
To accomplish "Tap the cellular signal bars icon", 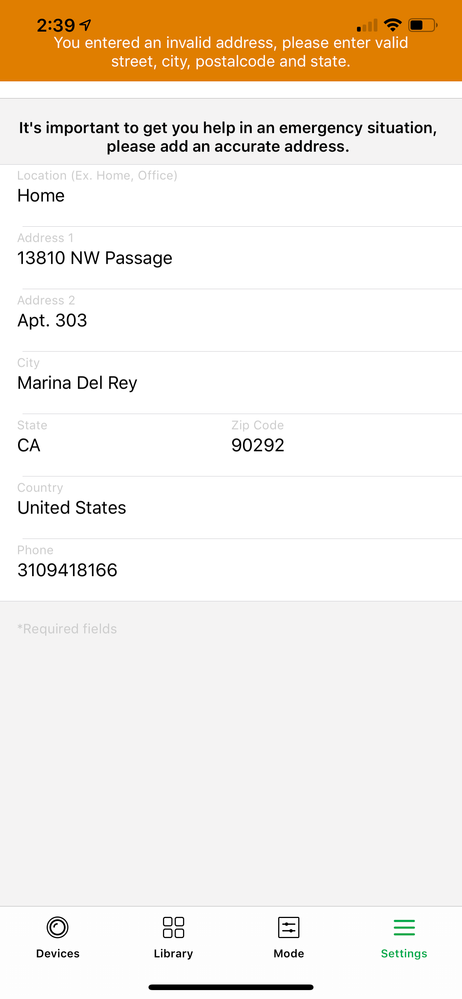I will tap(368, 25).
